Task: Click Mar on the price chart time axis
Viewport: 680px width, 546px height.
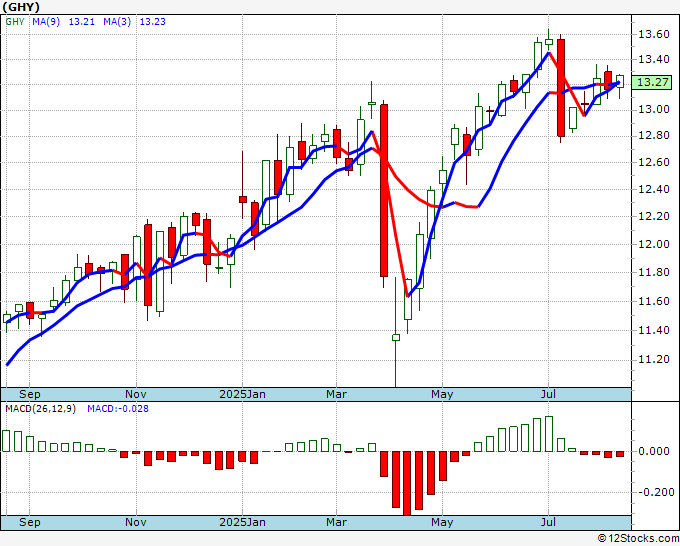Action: pos(337,394)
